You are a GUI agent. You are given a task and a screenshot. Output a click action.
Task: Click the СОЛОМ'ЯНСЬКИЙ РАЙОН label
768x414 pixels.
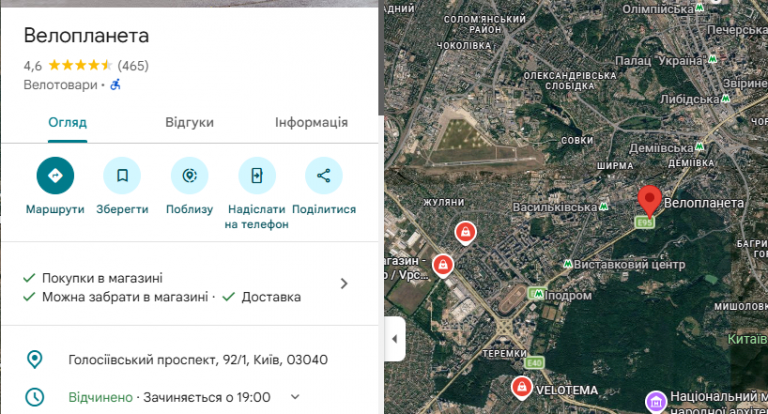pyautogui.click(x=485, y=24)
